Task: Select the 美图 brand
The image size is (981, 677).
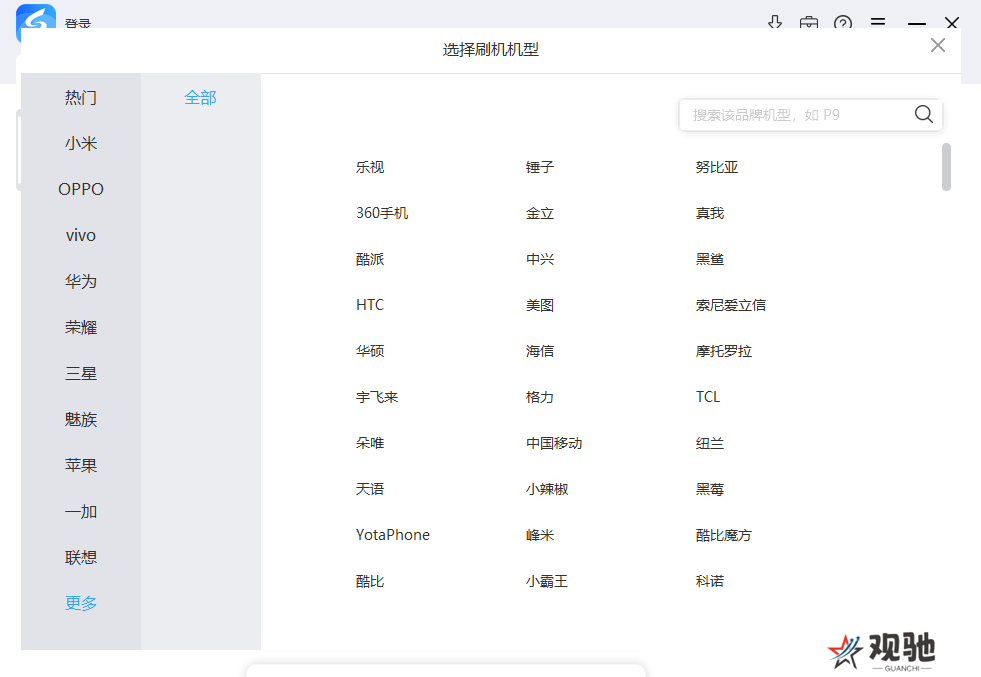Action: (x=540, y=305)
